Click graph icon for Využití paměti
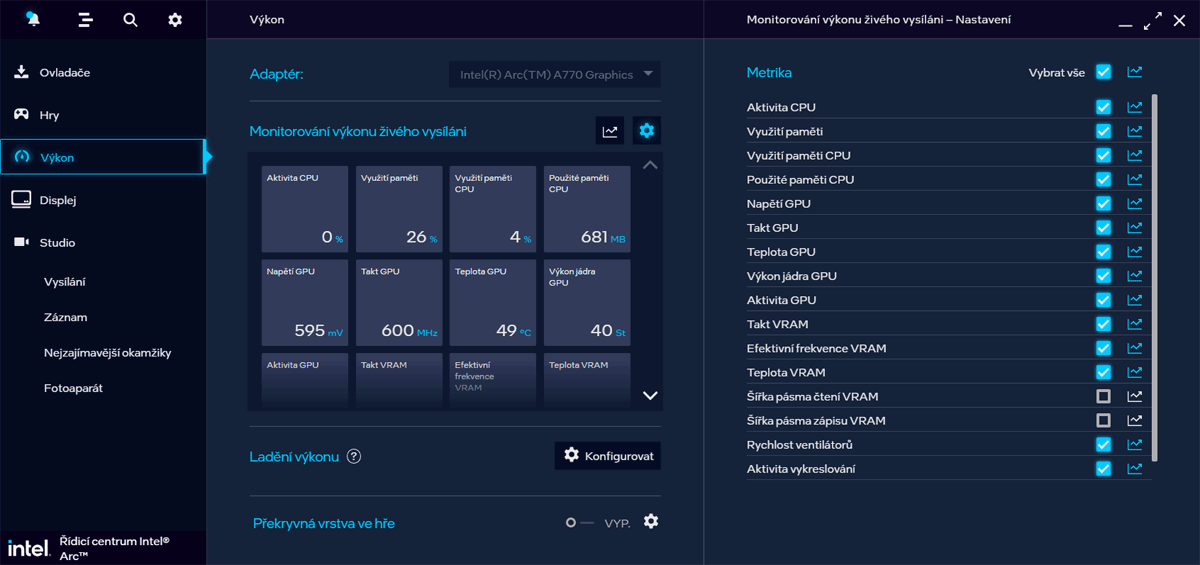This screenshot has width=1200, height=565. point(1135,131)
